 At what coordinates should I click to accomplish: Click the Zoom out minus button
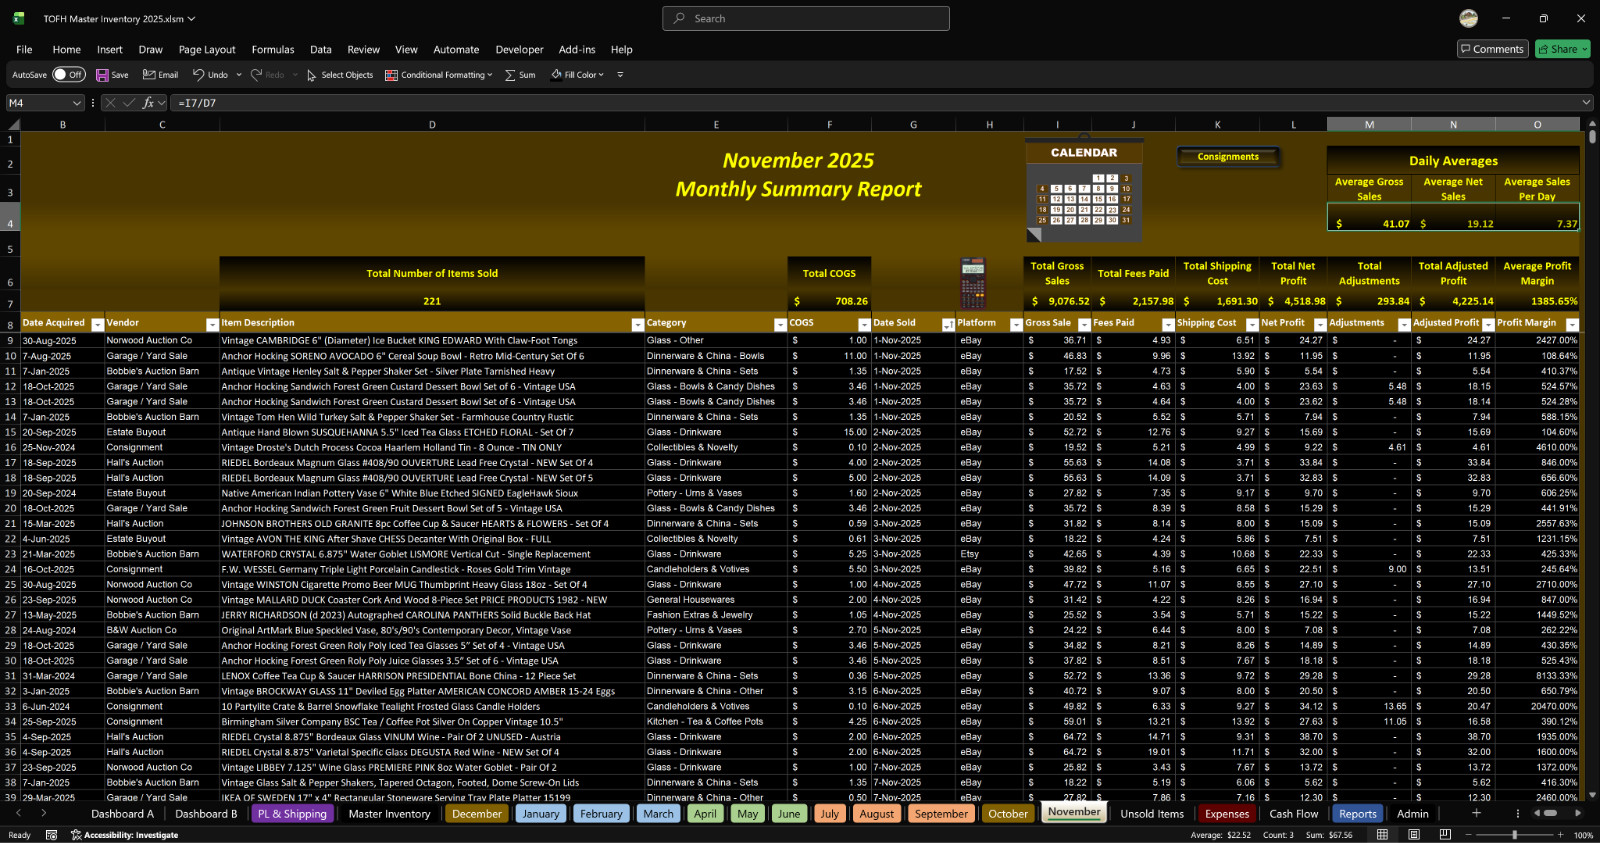1468,835
